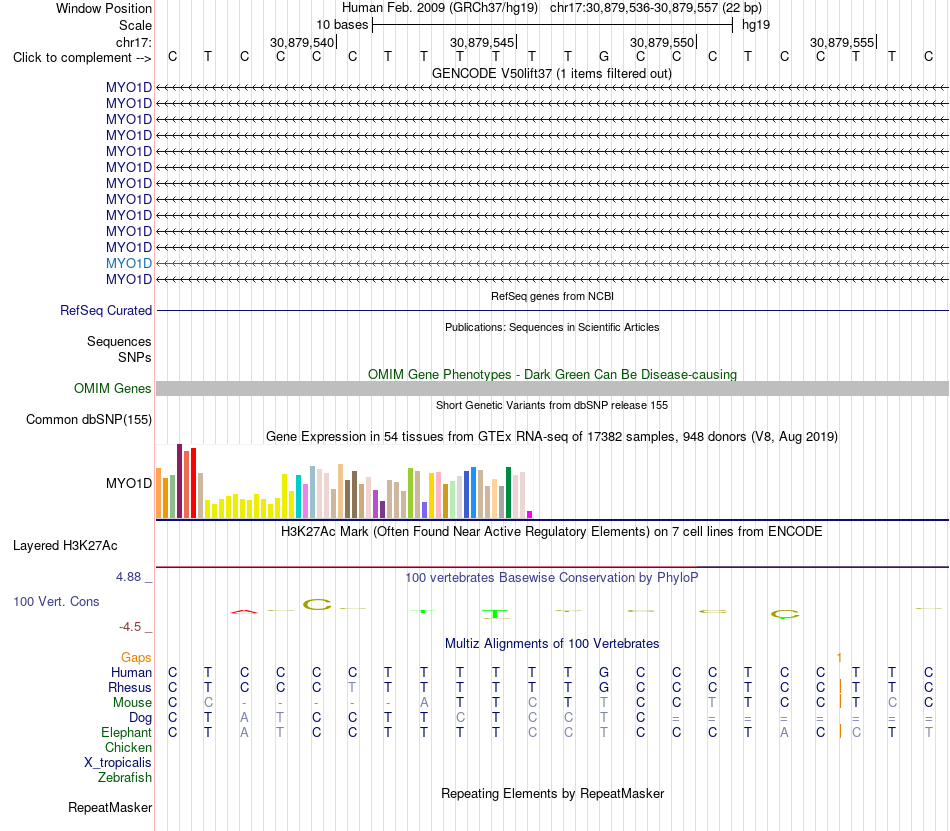The height and width of the screenshot is (831, 950).
Task: Click the Dog species row label
Action: click(140, 718)
